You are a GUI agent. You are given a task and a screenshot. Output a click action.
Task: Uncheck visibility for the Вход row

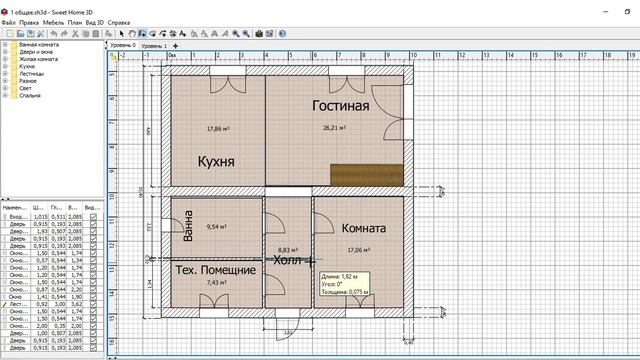pyautogui.click(x=93, y=217)
